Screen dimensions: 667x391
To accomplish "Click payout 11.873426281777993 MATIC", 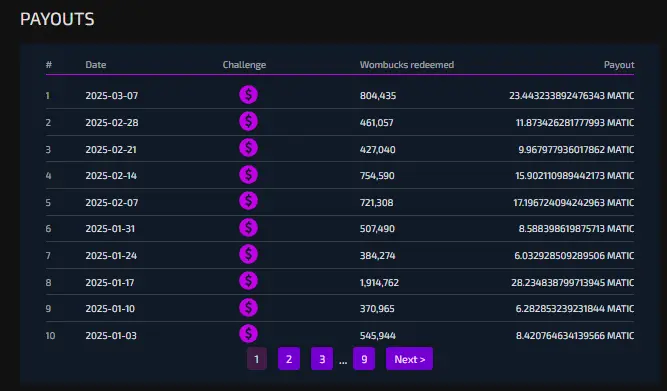I will click(x=575, y=123).
